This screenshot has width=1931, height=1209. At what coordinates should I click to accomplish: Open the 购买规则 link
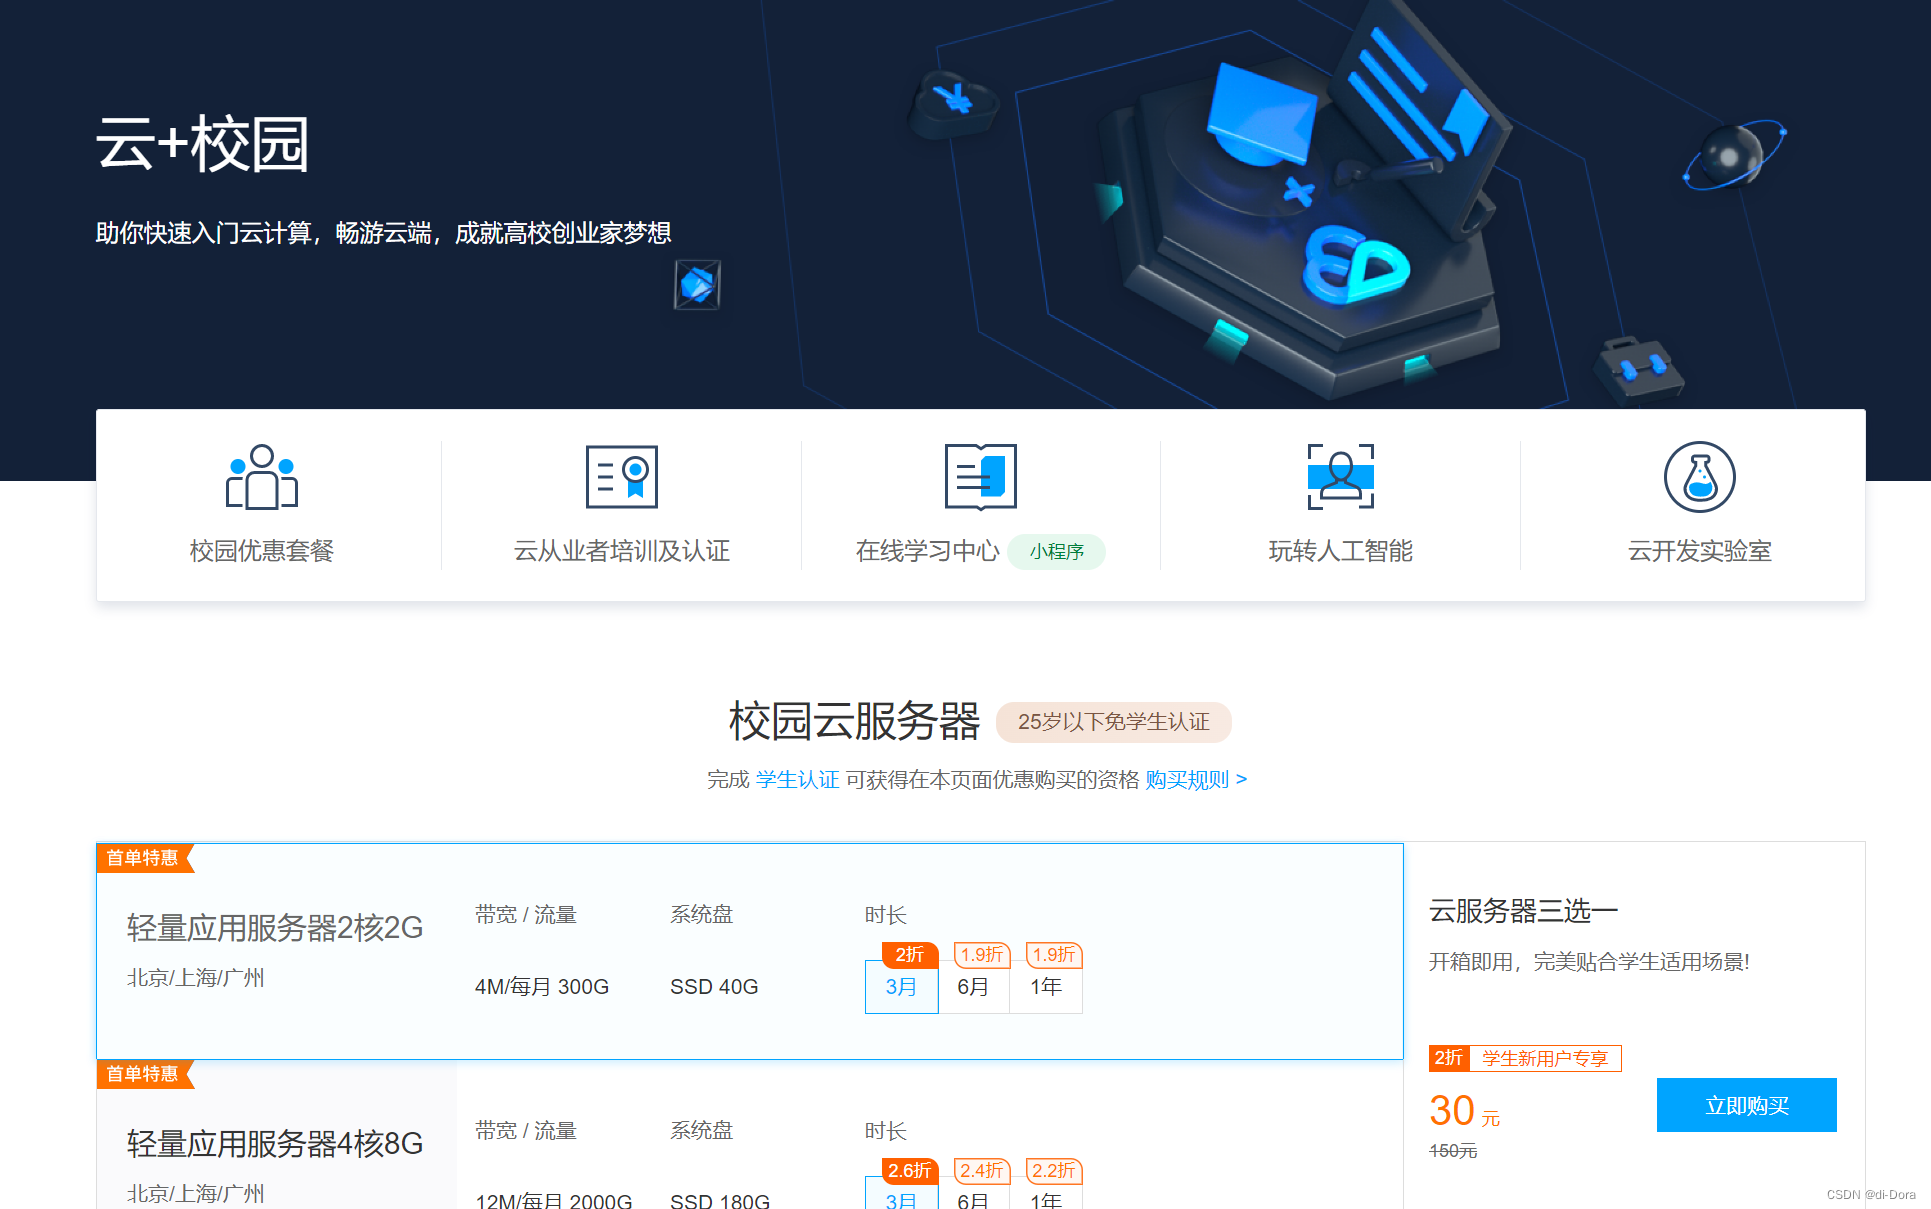1196,780
